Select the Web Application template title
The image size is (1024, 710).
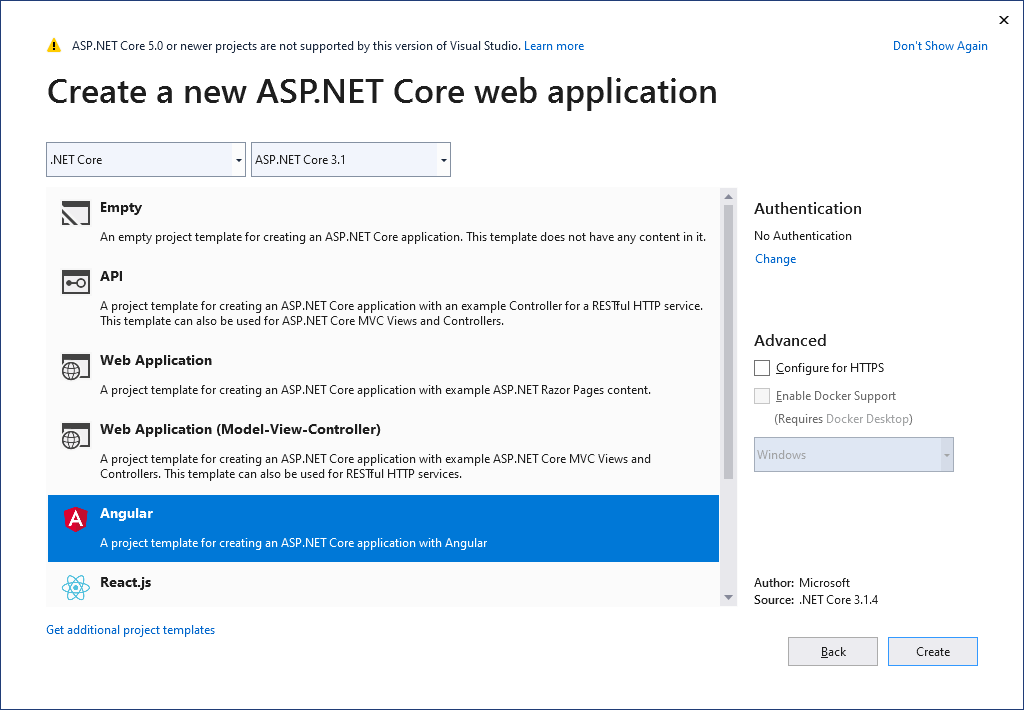coord(155,360)
